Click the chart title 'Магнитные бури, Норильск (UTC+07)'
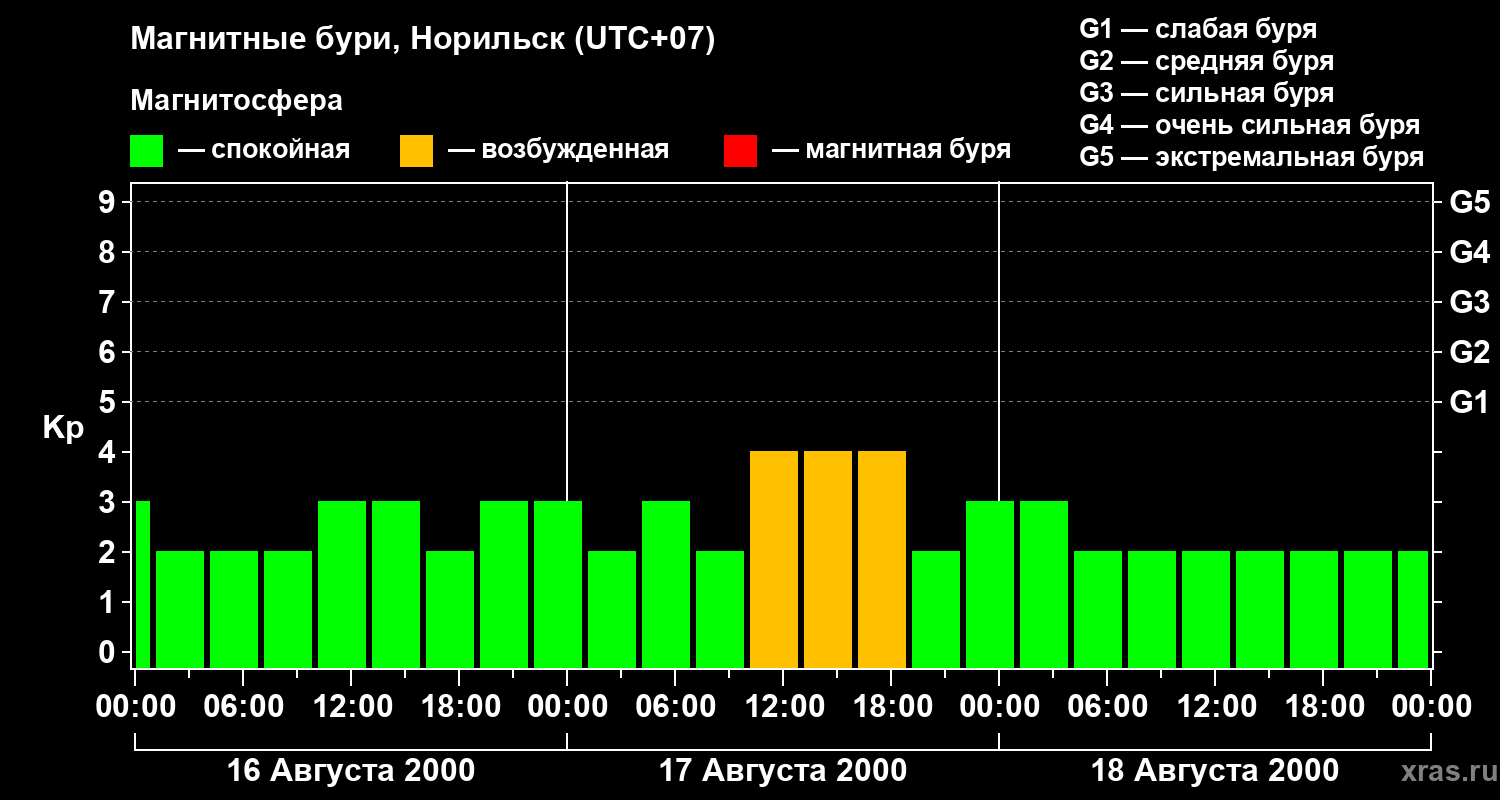 click(x=423, y=41)
